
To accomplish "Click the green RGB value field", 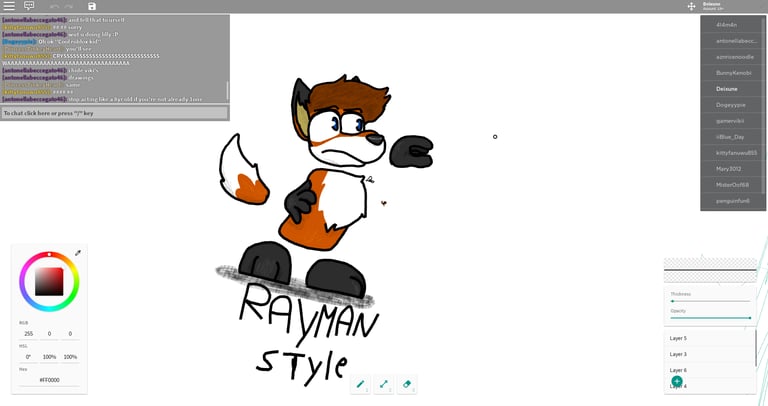I will [49, 334].
